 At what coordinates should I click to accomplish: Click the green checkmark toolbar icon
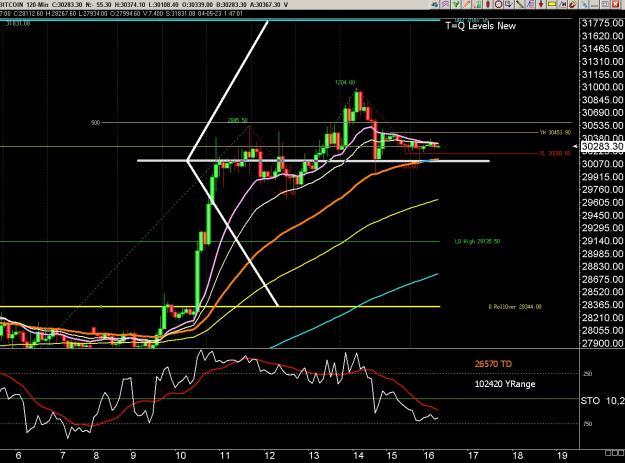pos(456,4)
